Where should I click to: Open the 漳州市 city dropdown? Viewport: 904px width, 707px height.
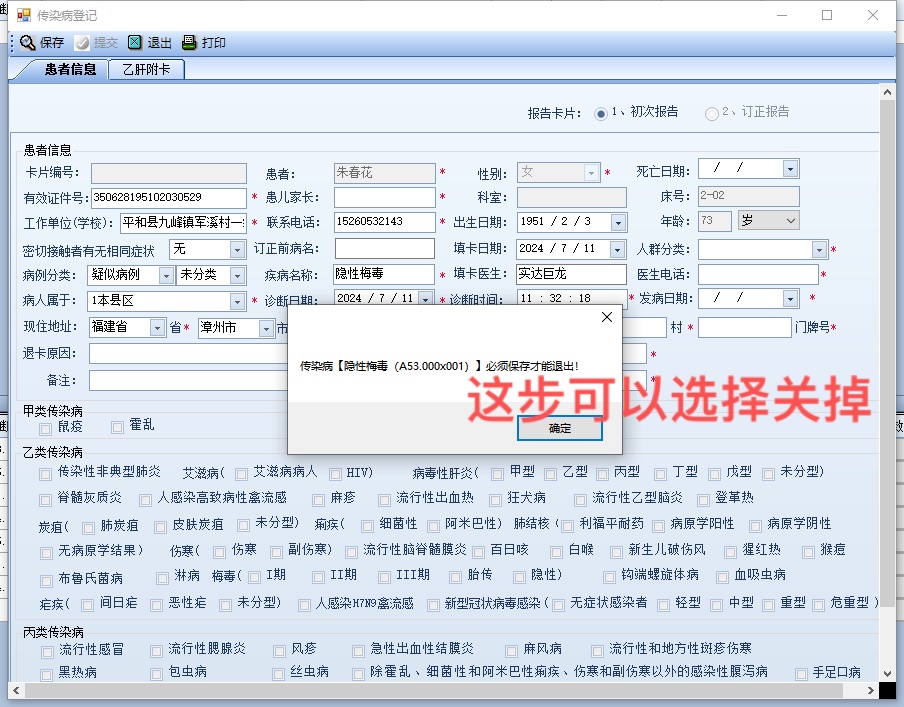pyautogui.click(x=266, y=328)
